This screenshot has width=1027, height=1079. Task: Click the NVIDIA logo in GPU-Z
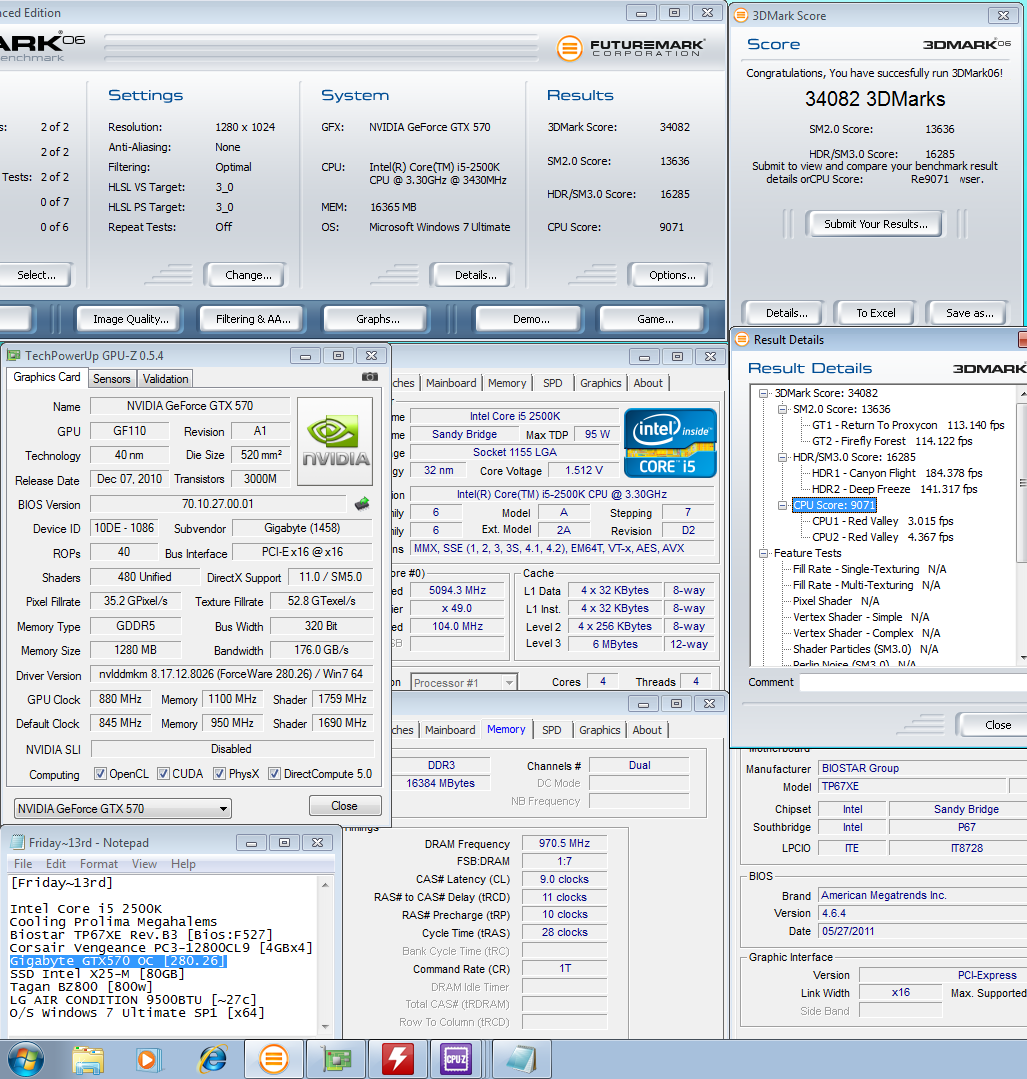[x=335, y=441]
